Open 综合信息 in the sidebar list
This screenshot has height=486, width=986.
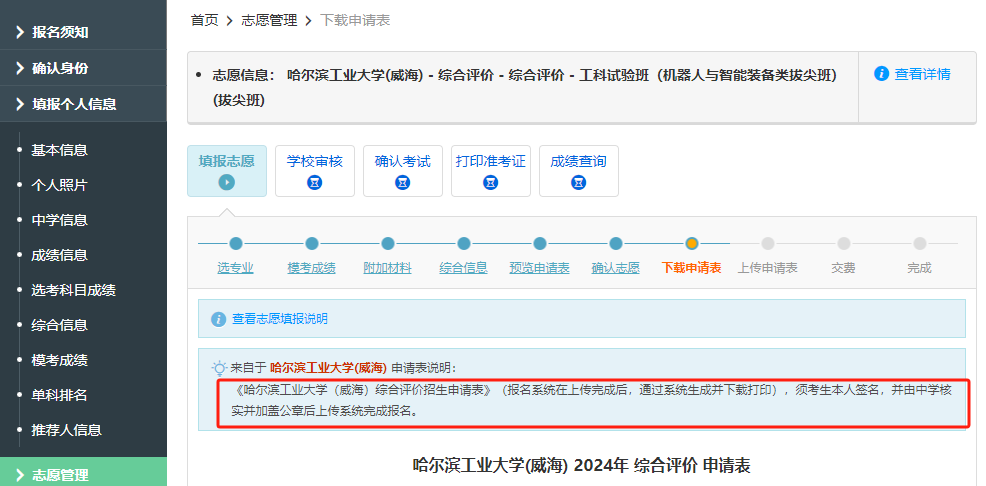59,326
